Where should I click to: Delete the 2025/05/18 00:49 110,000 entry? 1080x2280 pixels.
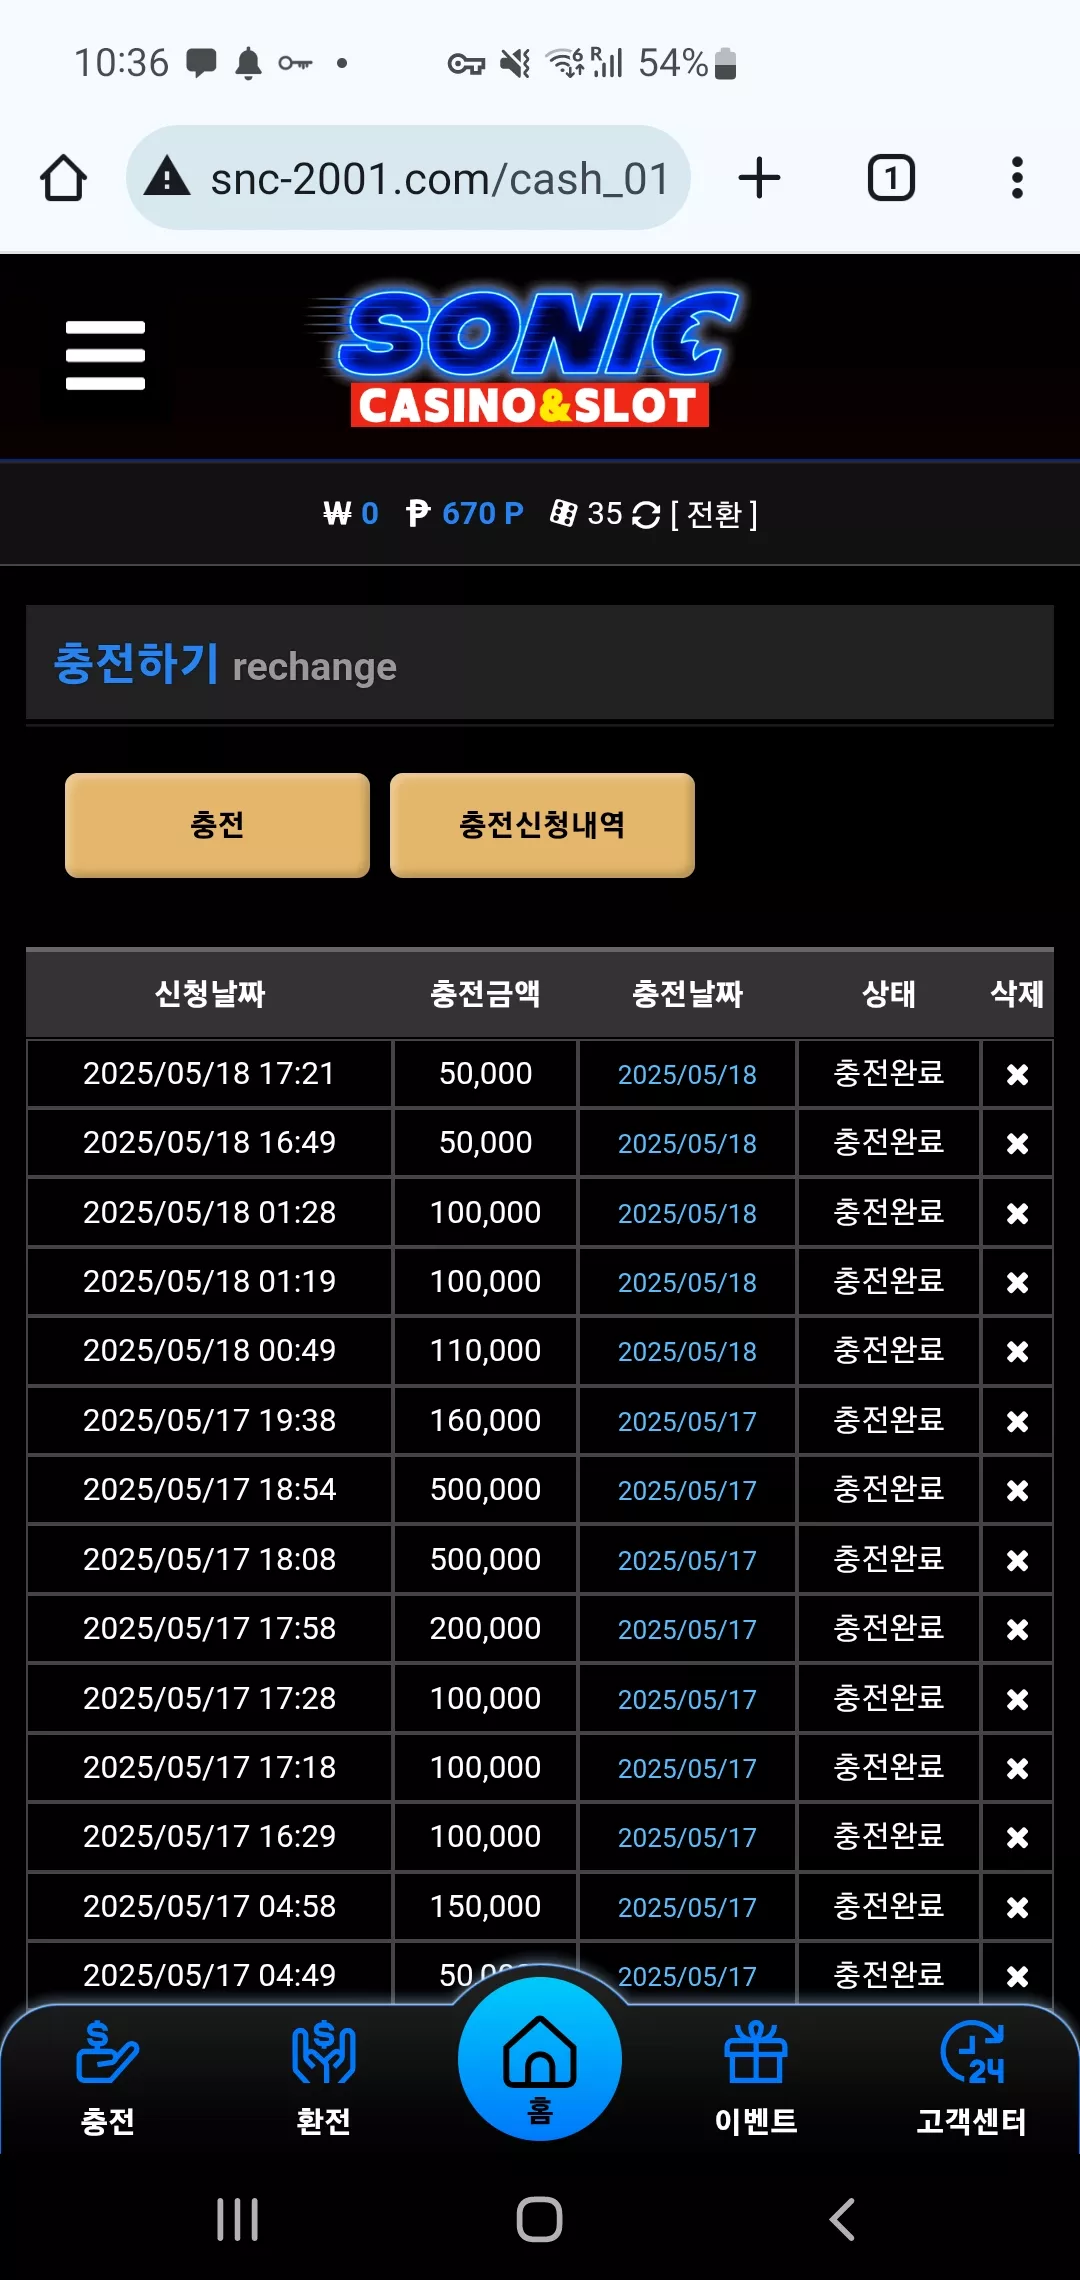[1017, 1351]
